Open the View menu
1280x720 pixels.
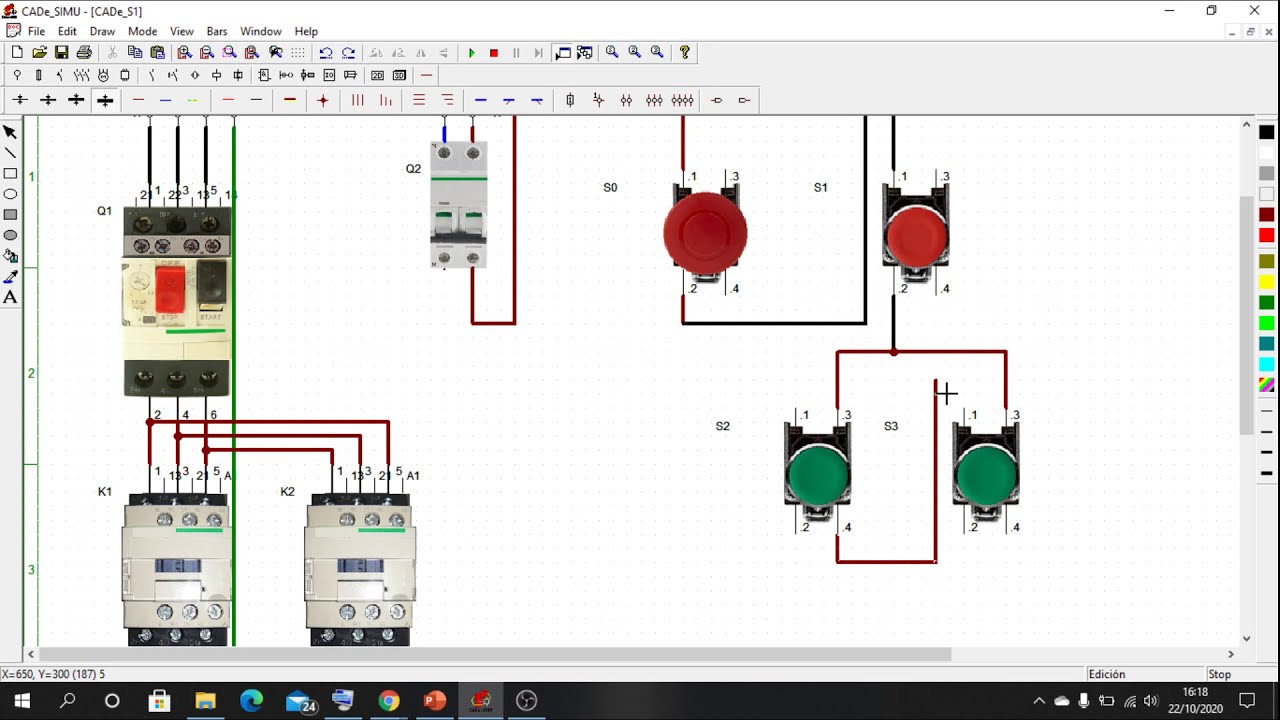(181, 31)
